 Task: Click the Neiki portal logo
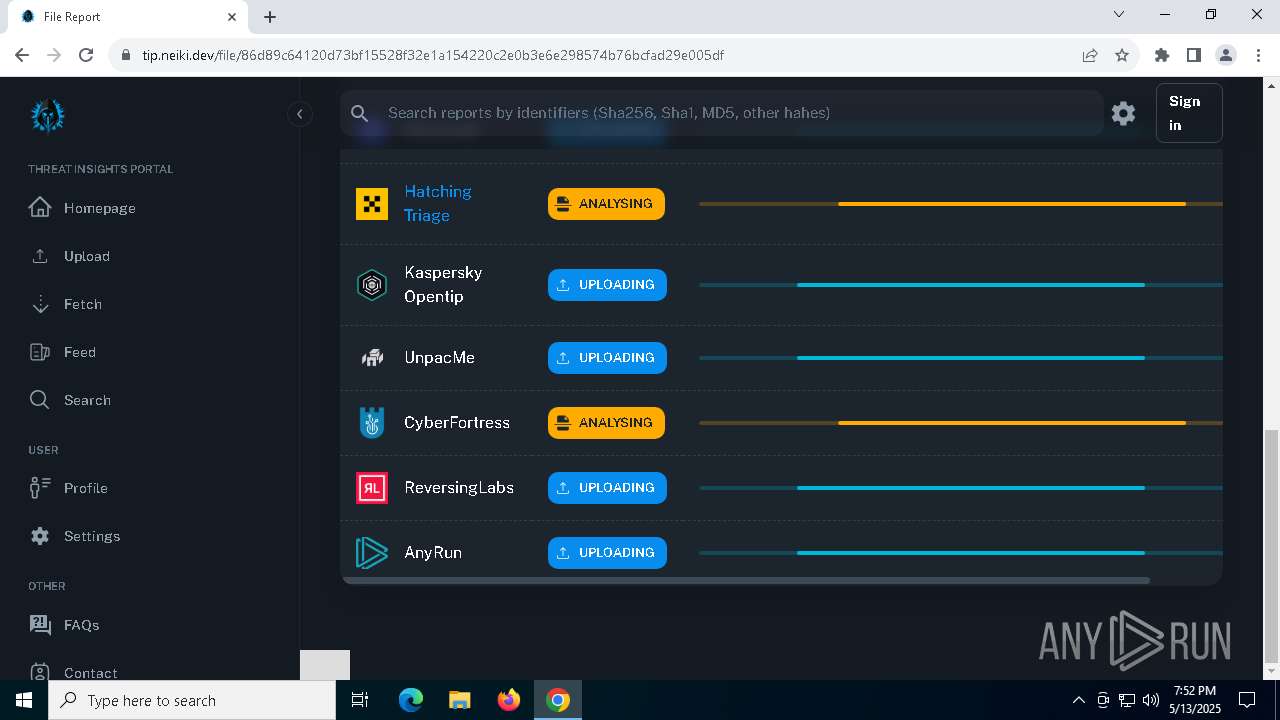point(47,116)
